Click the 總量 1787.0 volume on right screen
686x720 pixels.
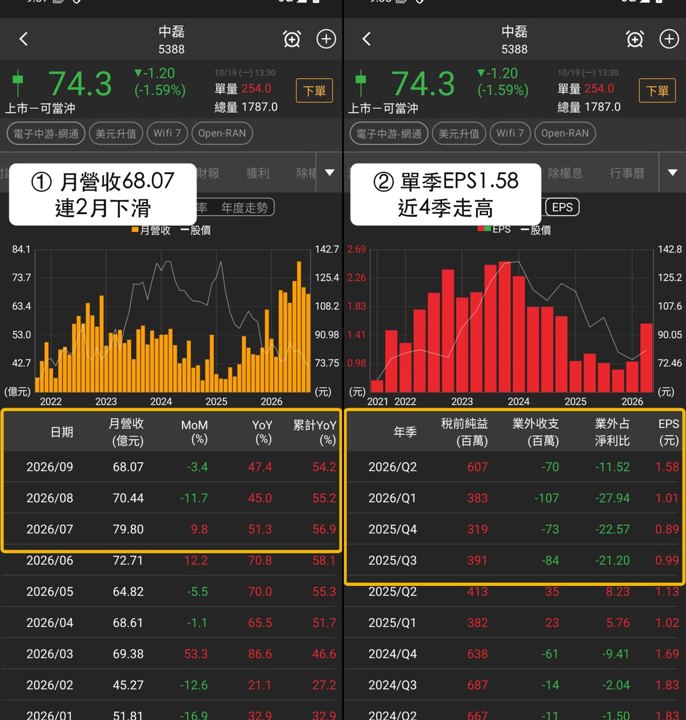589,107
